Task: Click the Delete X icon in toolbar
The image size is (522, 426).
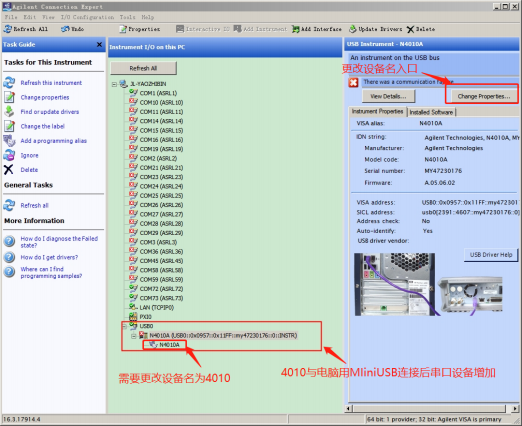Action: pos(410,29)
